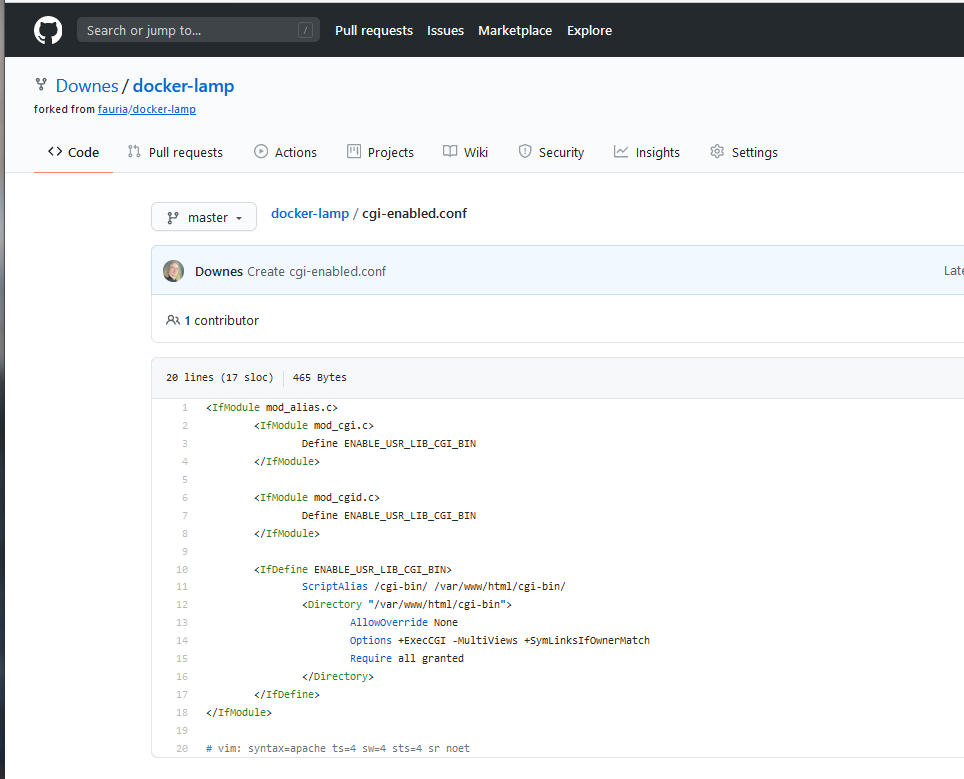Image resolution: width=964 pixels, height=779 pixels.
Task: Switch to the Projects tab
Action: [381, 152]
